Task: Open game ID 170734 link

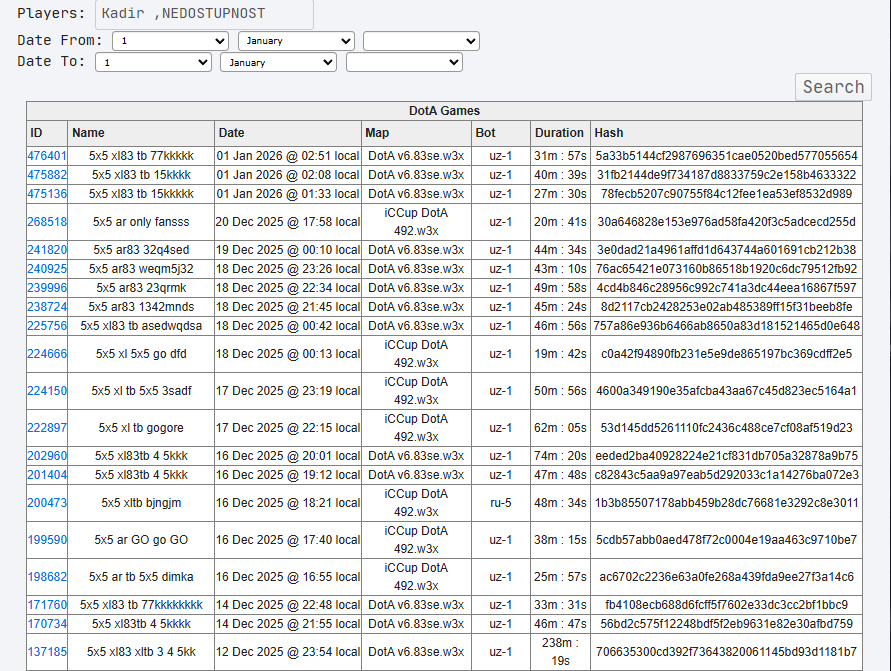Action: tap(47, 624)
